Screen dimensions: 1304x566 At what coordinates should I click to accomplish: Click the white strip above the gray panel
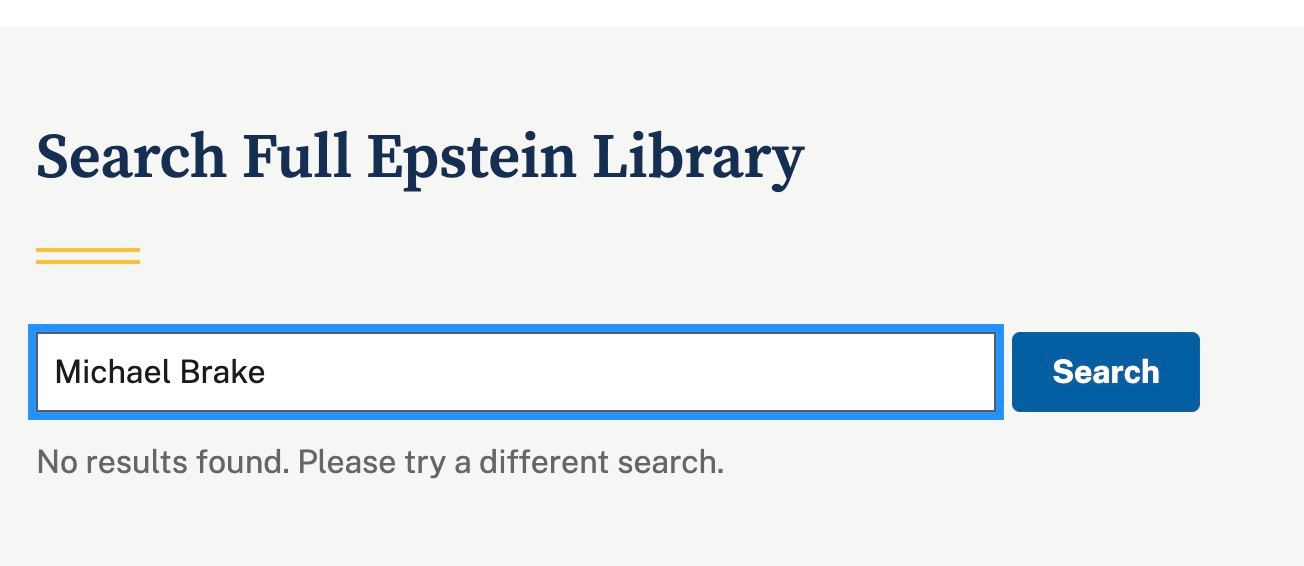click(x=650, y=13)
